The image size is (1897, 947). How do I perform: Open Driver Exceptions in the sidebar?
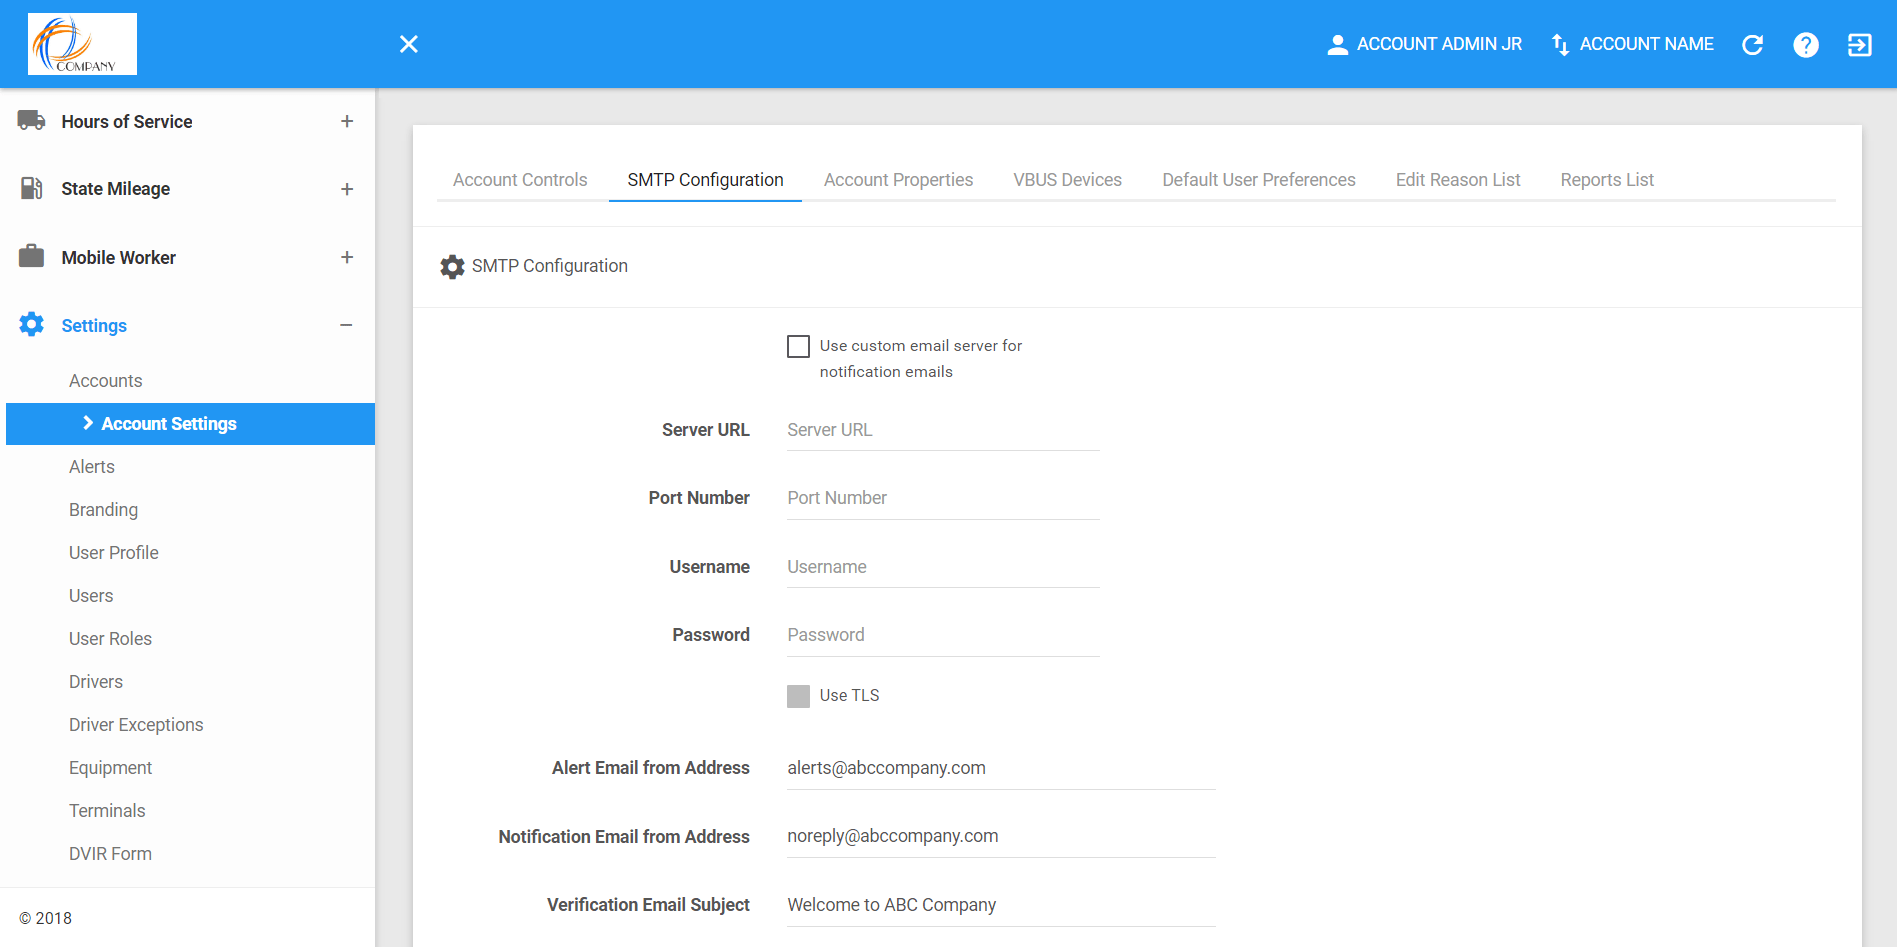136,725
